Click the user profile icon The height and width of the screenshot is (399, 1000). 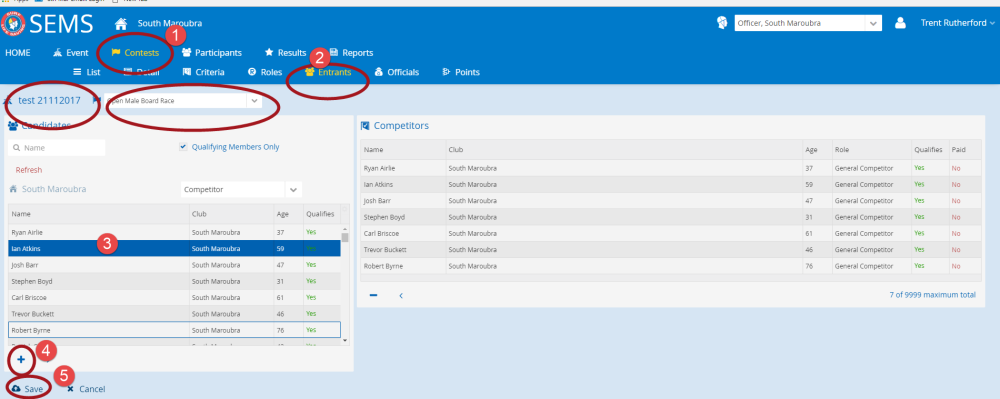[x=900, y=23]
